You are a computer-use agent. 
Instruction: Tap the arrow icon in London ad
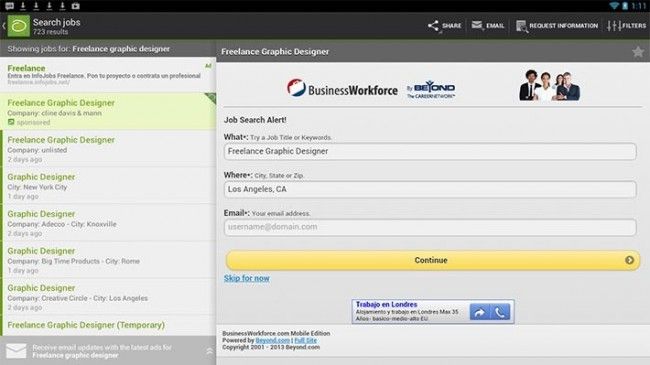point(480,312)
